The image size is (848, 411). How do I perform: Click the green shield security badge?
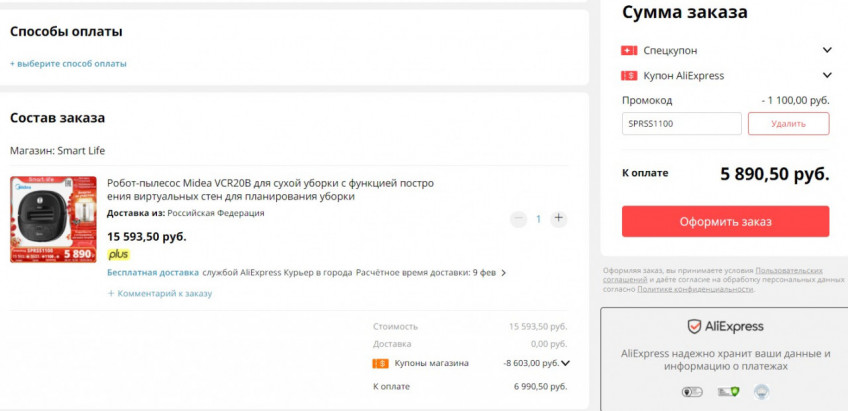727,393
